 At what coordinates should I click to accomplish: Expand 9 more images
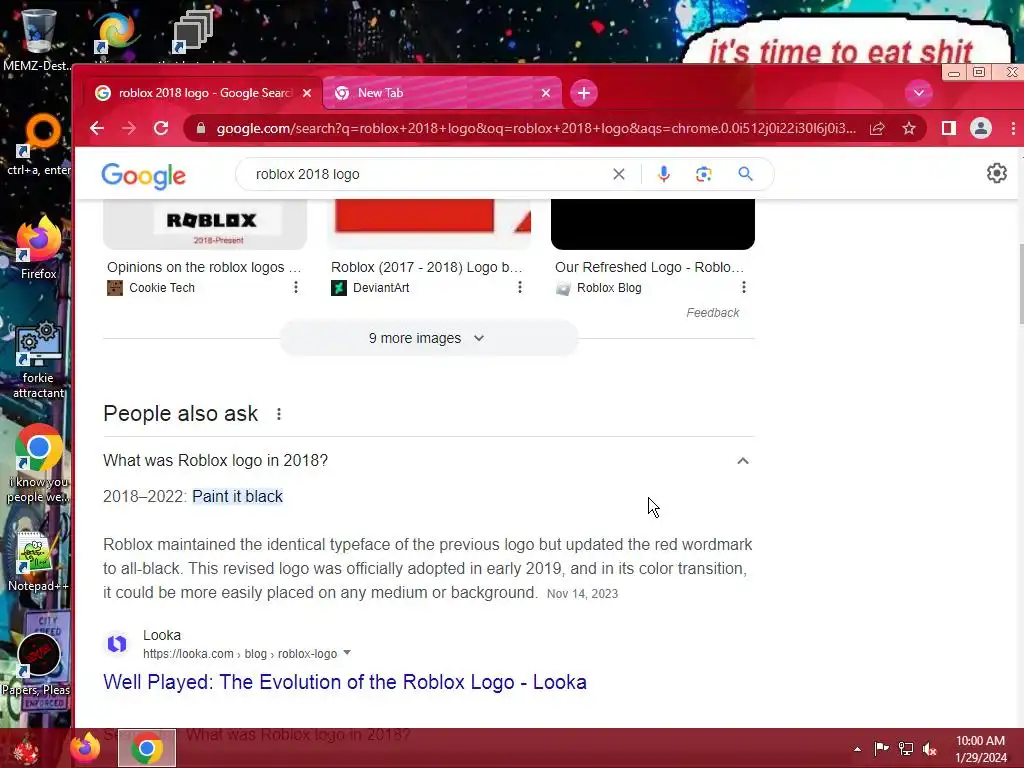coord(428,338)
